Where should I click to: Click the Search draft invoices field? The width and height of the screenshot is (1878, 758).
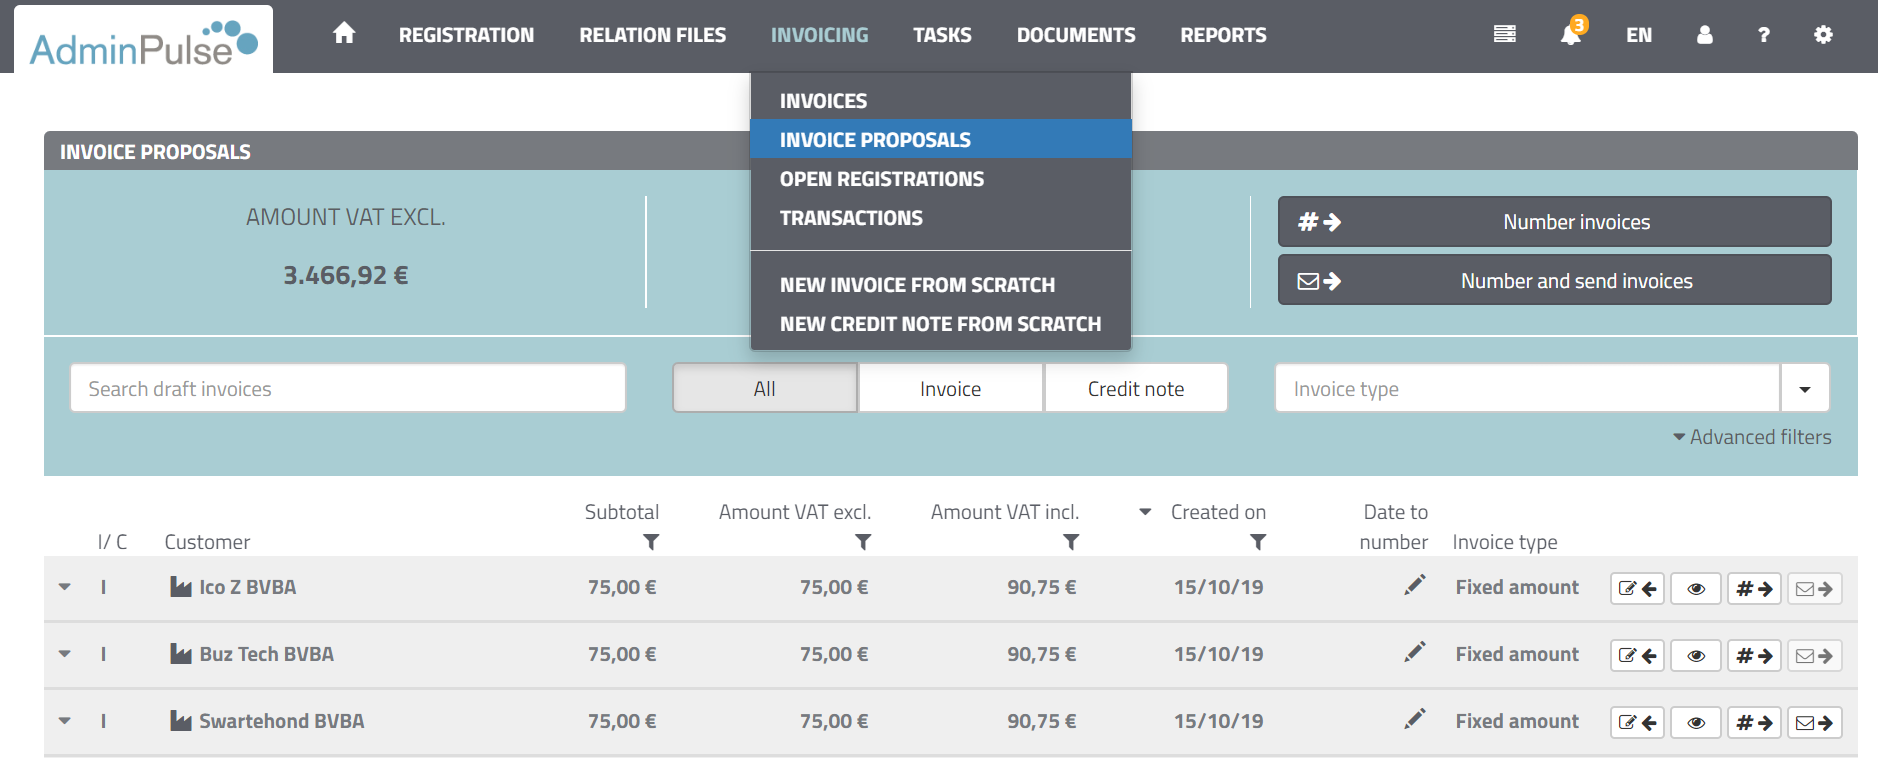point(347,389)
